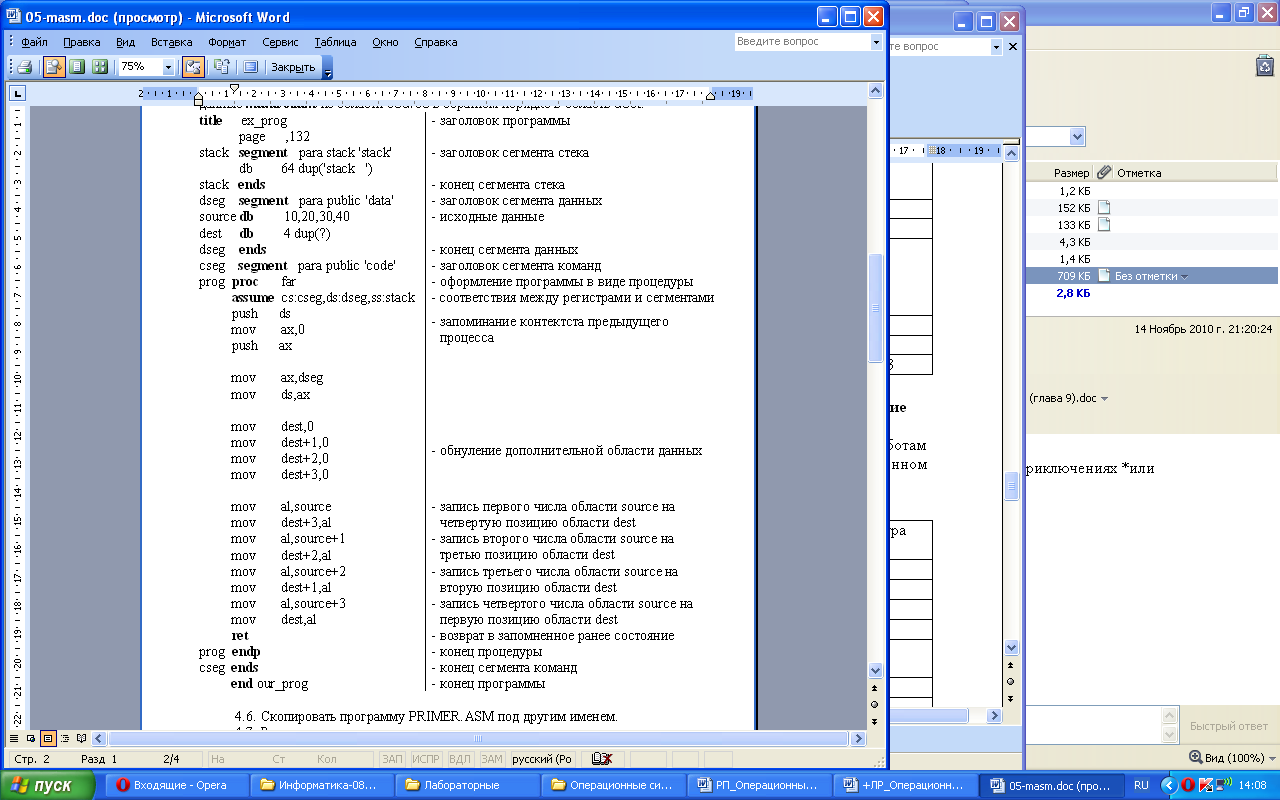The height and width of the screenshot is (800, 1280).
Task: Switch to '+ЛР_Операционн...' Word taskbar button
Action: 905,785
